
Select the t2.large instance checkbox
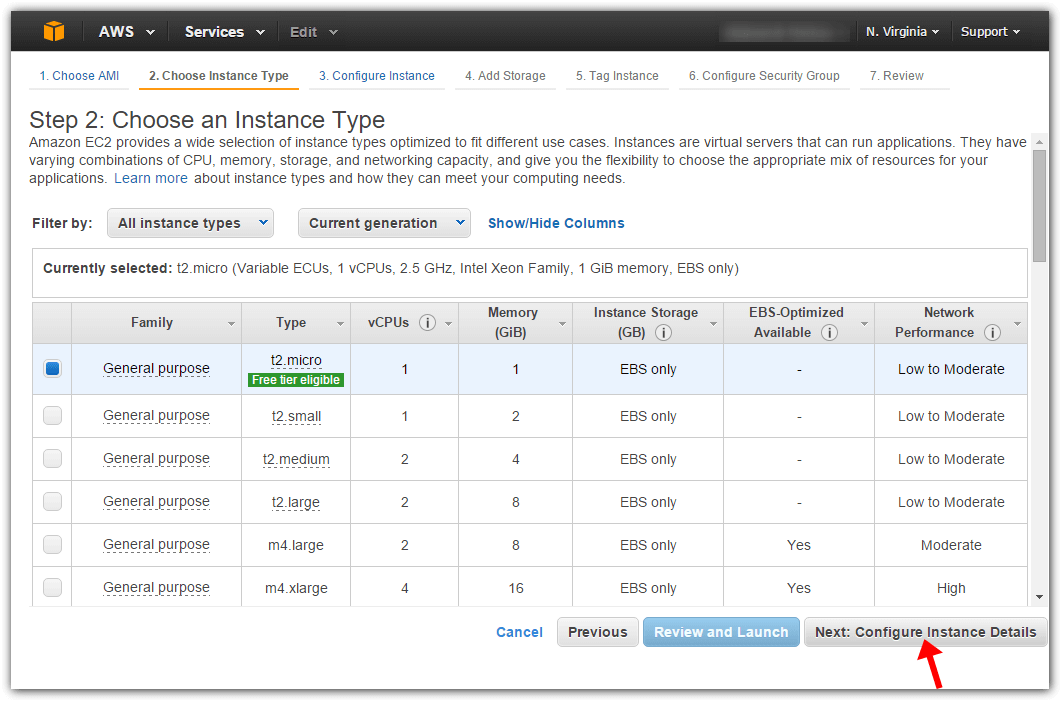[52, 501]
